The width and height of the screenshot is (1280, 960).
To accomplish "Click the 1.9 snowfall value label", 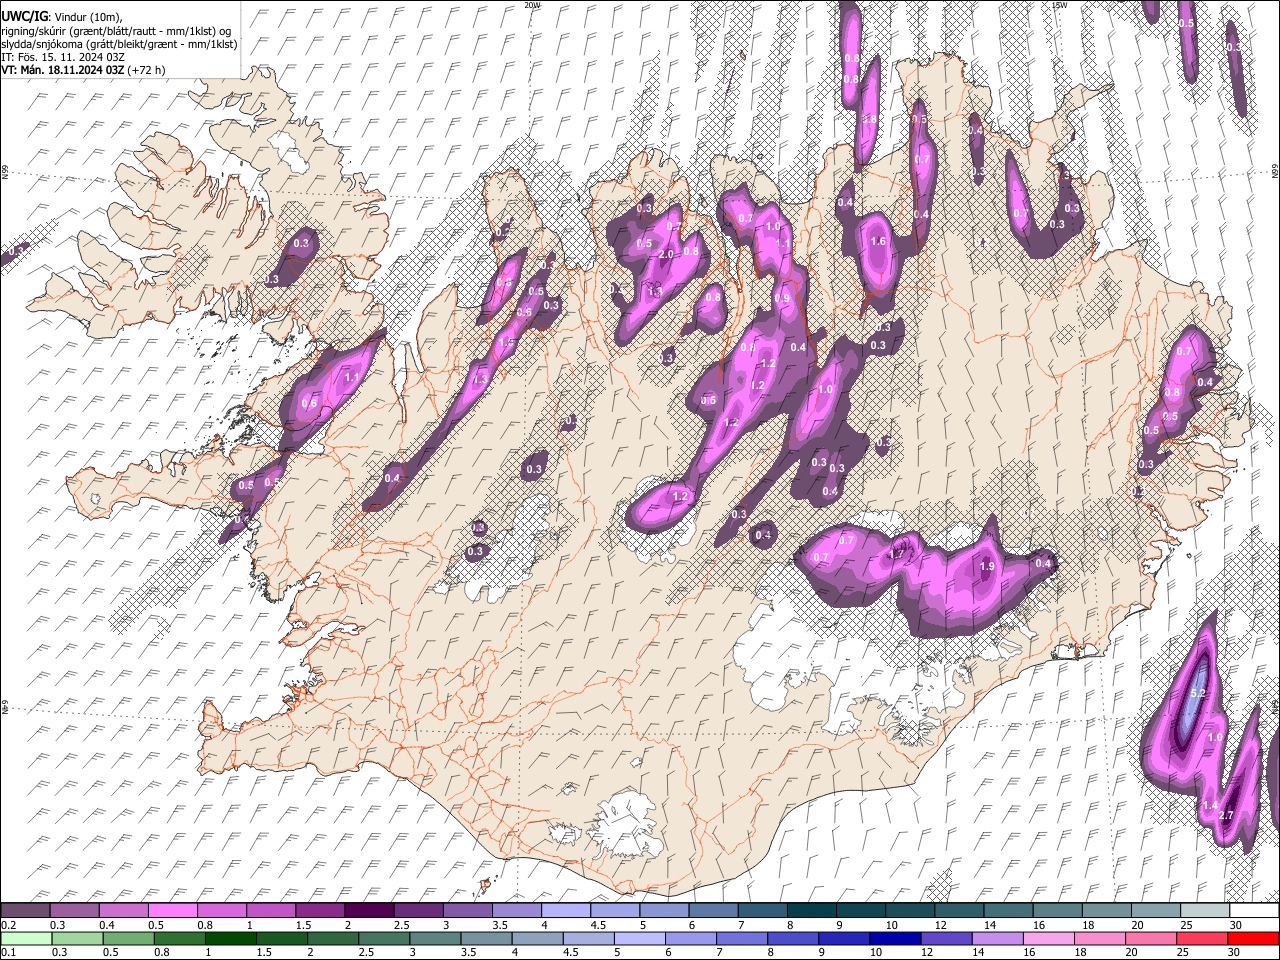I will tap(987, 567).
